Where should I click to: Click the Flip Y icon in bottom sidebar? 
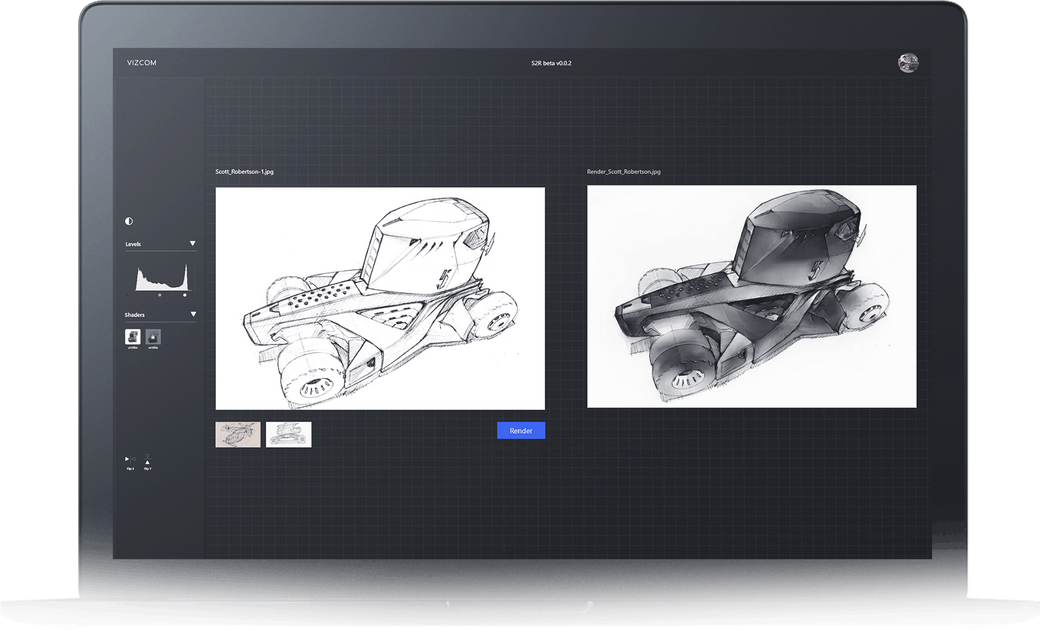coord(147,459)
